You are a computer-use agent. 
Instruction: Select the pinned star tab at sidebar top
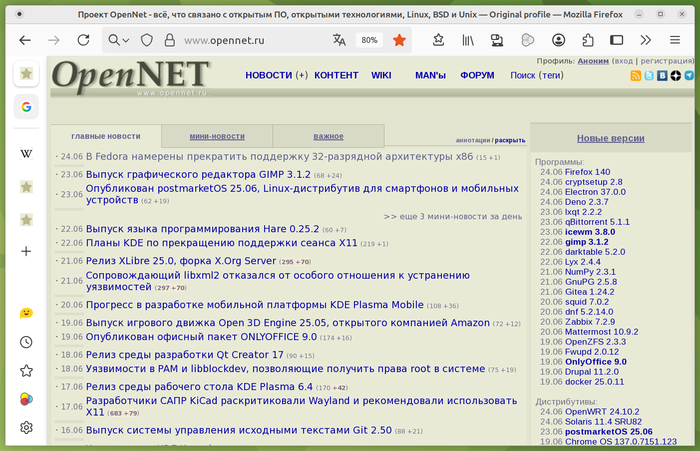26,73
